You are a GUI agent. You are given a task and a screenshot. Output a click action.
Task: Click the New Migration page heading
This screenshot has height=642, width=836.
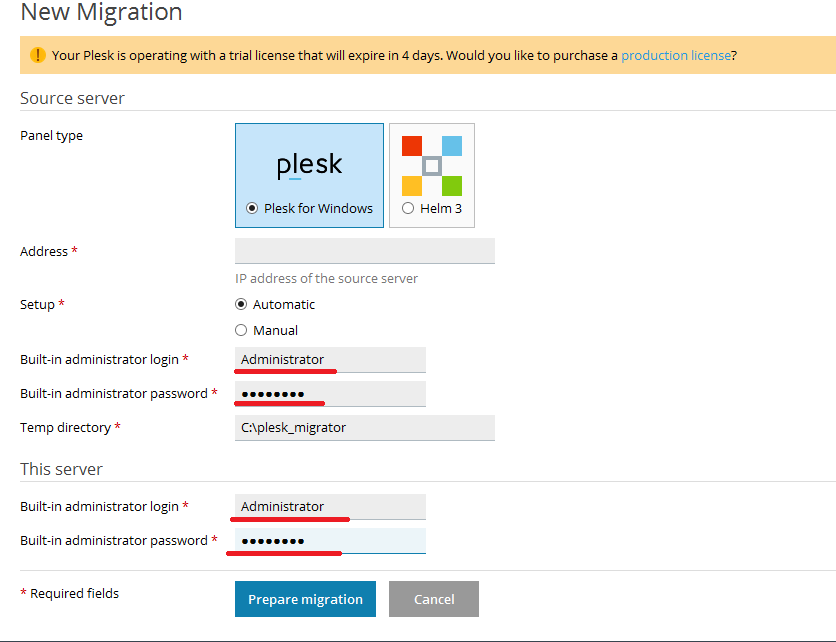click(101, 12)
